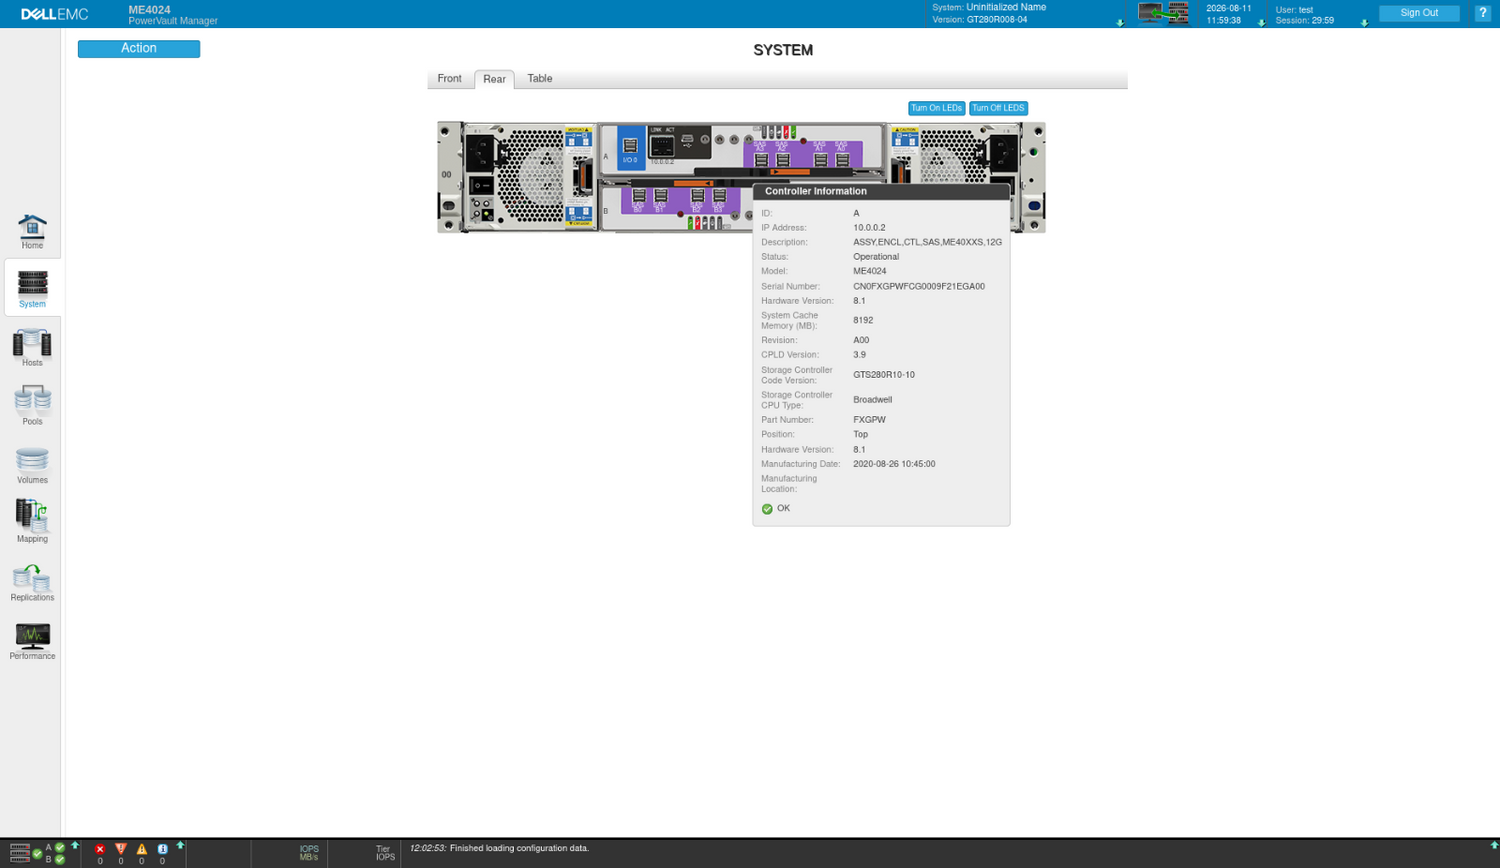Viewport: 1500px width, 868px height.
Task: Click the connection status icon in the banner
Action: point(1163,13)
